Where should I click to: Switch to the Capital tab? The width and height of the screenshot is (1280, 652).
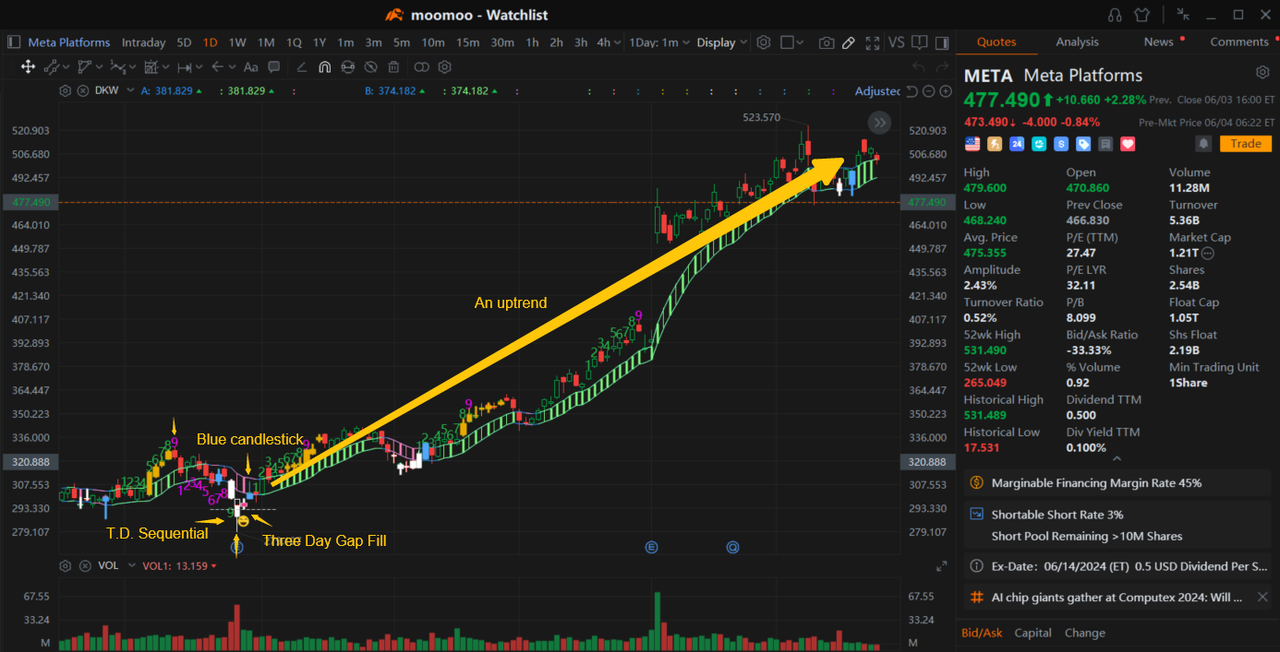[1033, 632]
